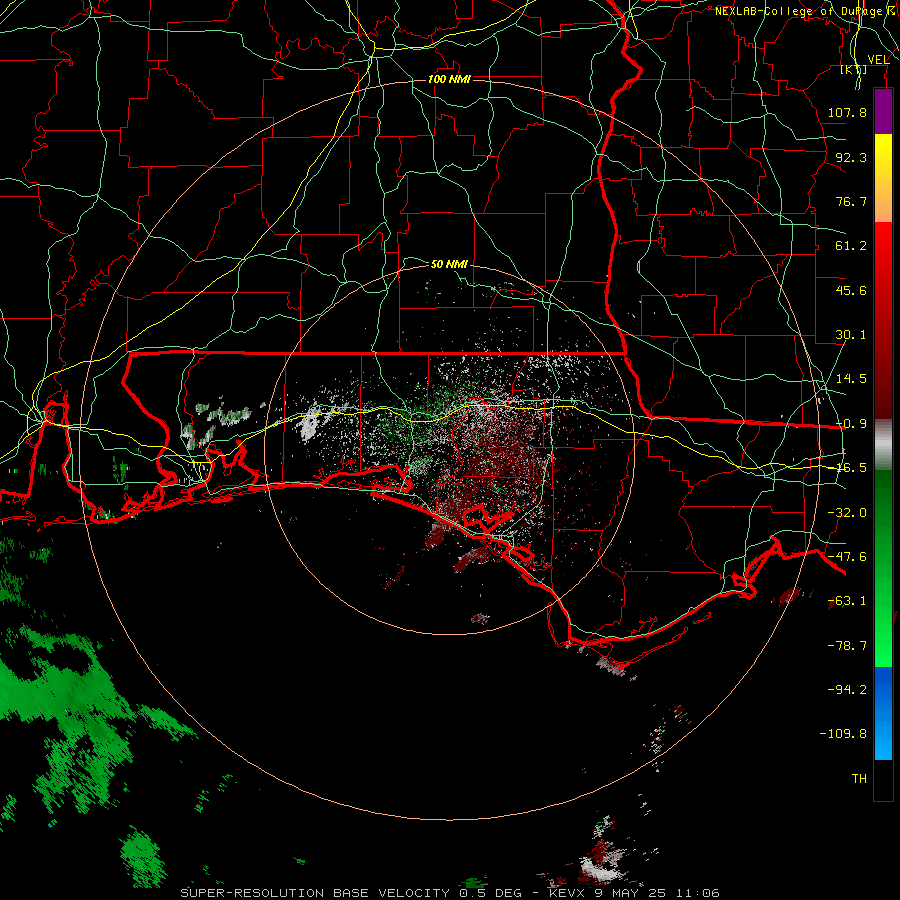This screenshot has width=900, height=900.
Task: Click the TH threshold label
Action: click(x=859, y=779)
